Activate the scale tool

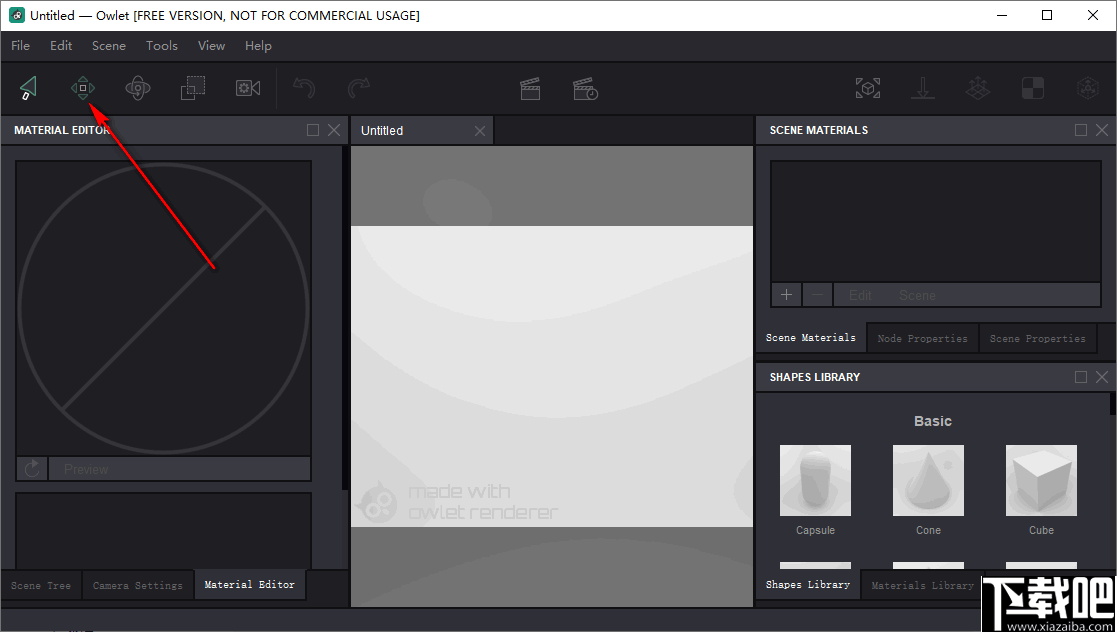pos(192,88)
